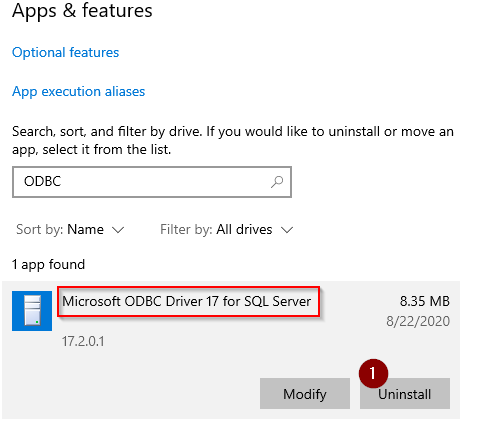Screen dimensions: 487x424
Task: Click the Uninstall button
Action: [x=405, y=394]
